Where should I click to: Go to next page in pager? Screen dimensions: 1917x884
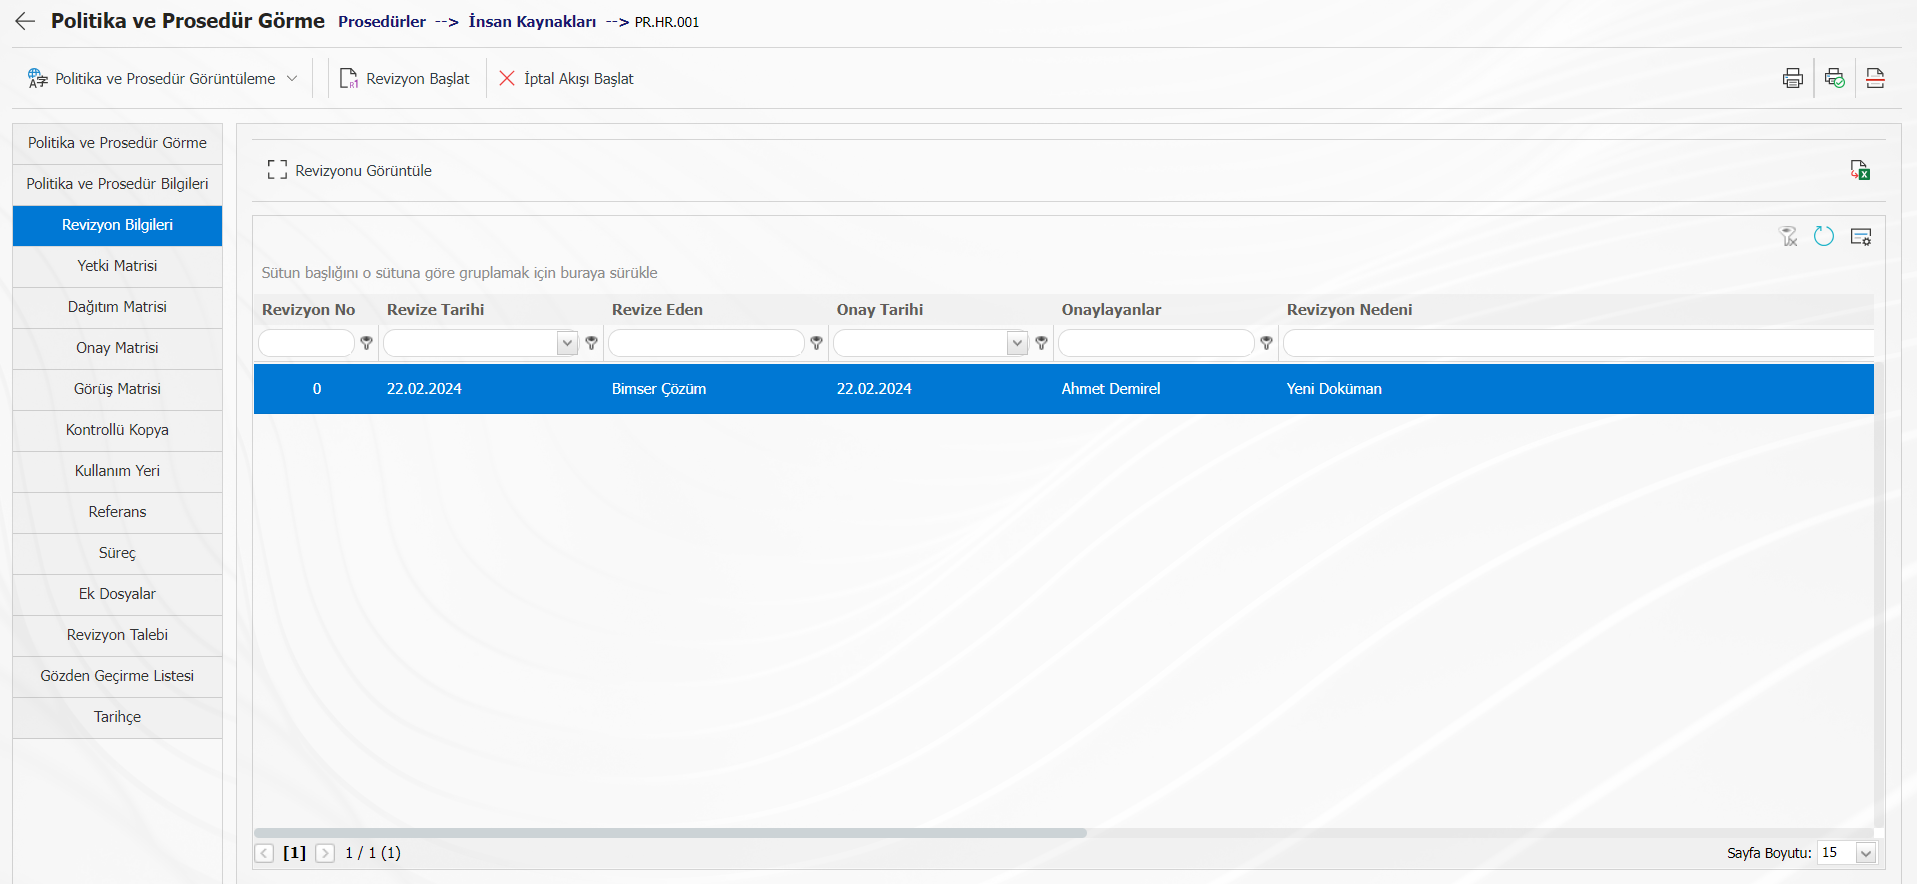point(325,853)
